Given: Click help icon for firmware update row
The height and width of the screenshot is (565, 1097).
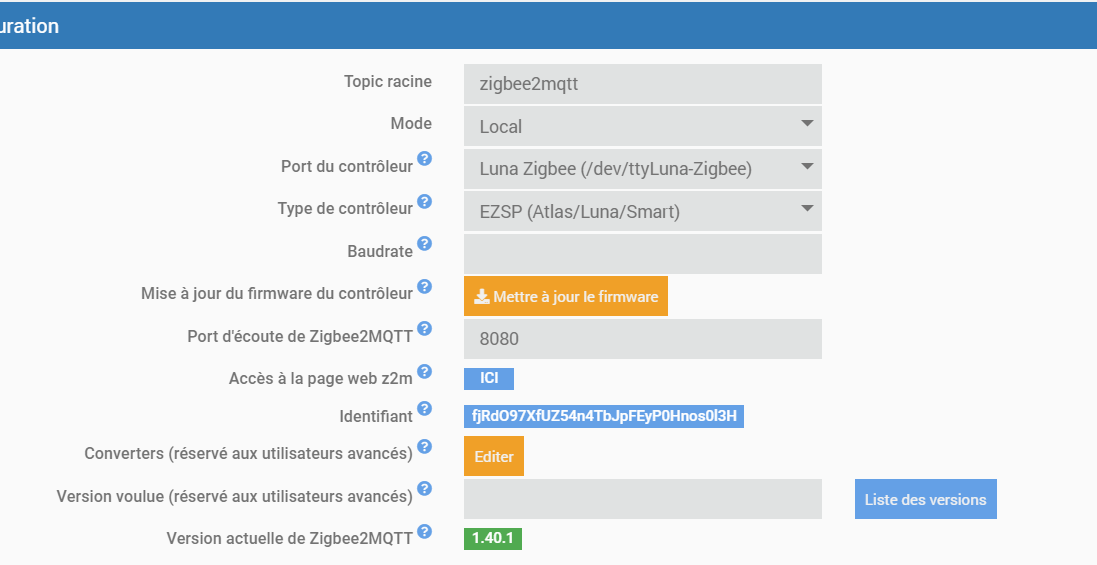Looking at the screenshot, I should (x=424, y=287).
